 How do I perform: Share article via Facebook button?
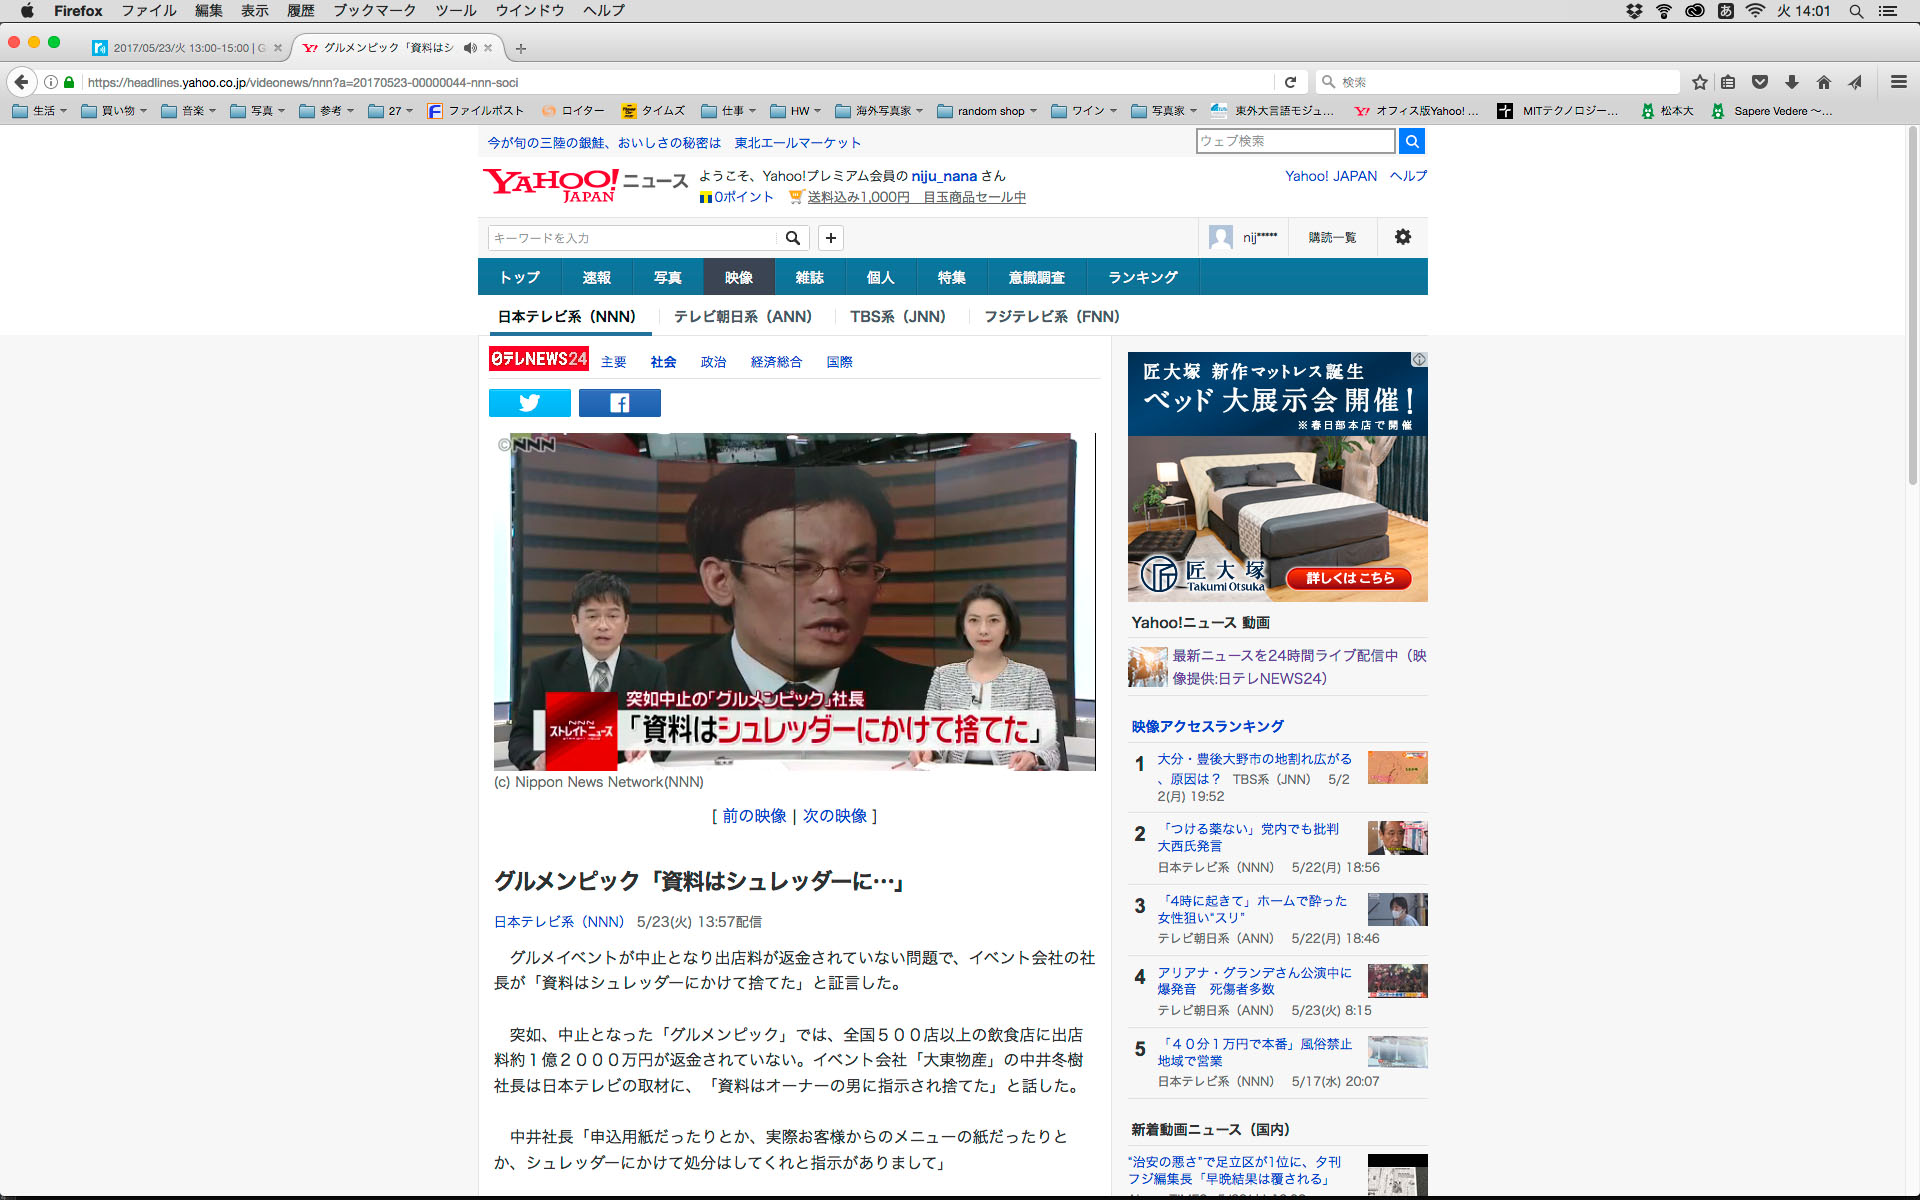click(x=619, y=403)
